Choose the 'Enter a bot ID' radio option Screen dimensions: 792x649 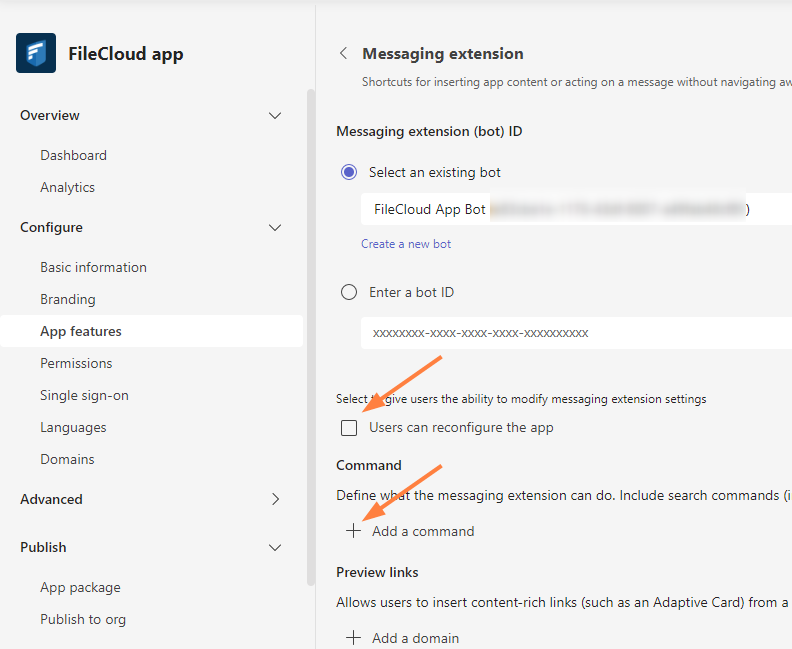[x=349, y=292]
